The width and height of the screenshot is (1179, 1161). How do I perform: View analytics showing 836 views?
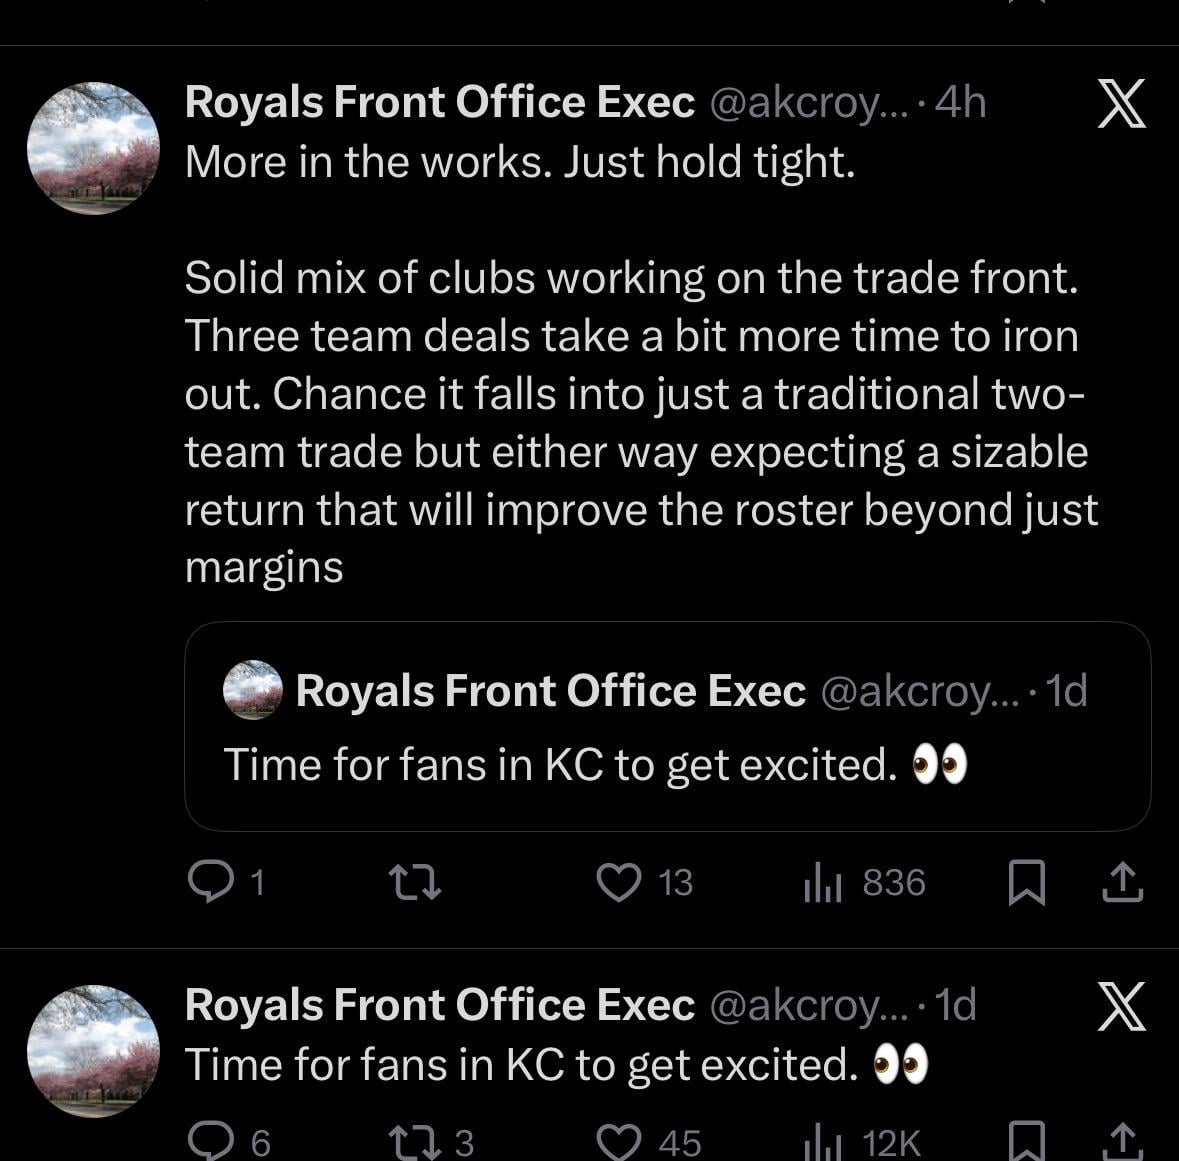pos(823,882)
